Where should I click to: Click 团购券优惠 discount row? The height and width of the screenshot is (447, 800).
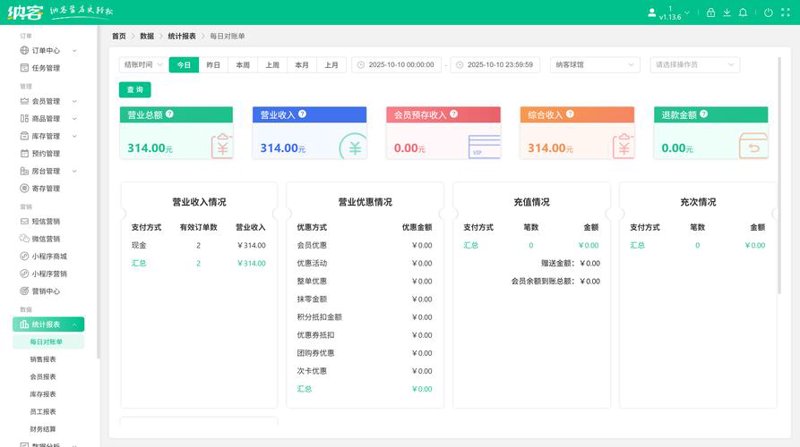364,353
